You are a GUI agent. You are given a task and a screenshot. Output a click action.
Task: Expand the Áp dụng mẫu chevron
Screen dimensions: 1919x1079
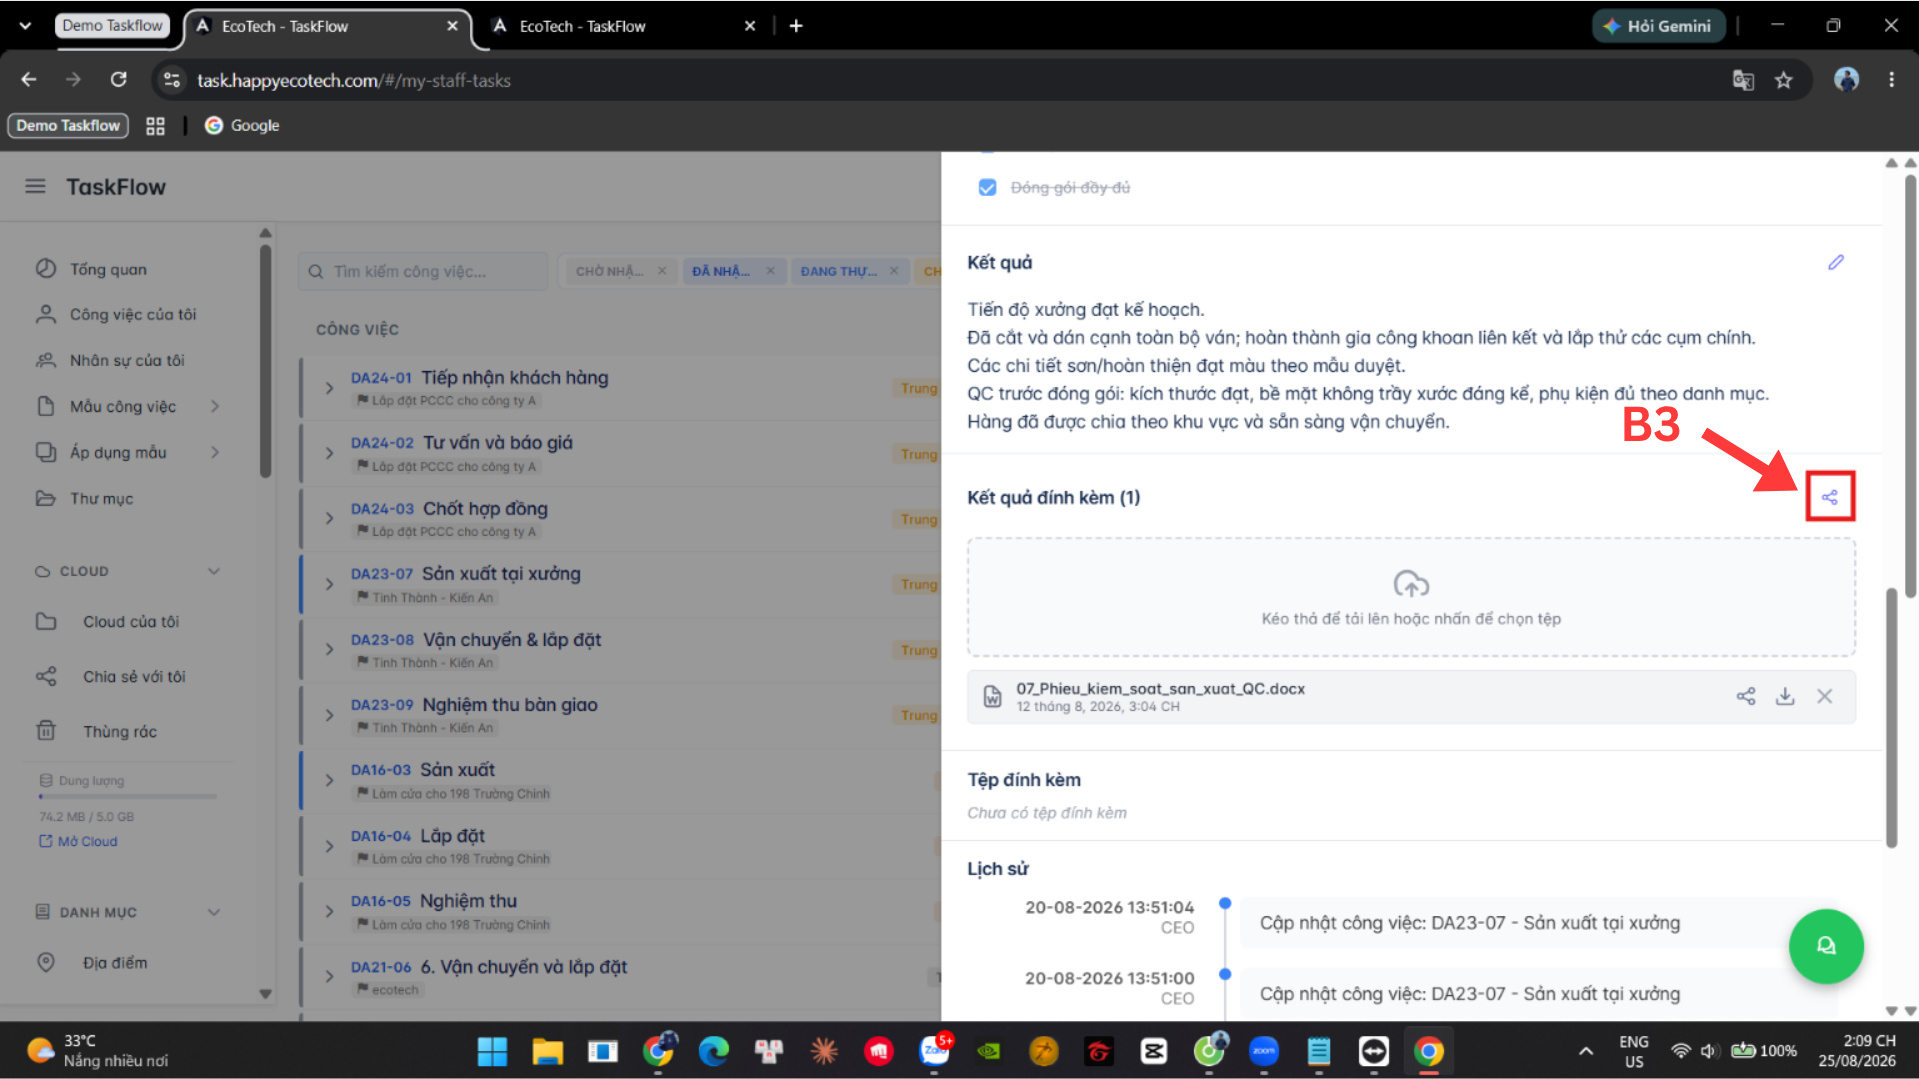pos(215,452)
